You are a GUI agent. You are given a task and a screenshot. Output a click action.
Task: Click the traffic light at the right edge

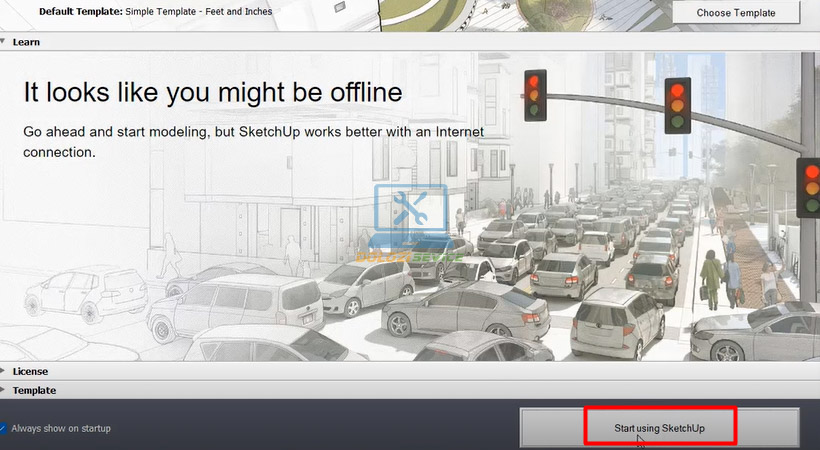(808, 186)
